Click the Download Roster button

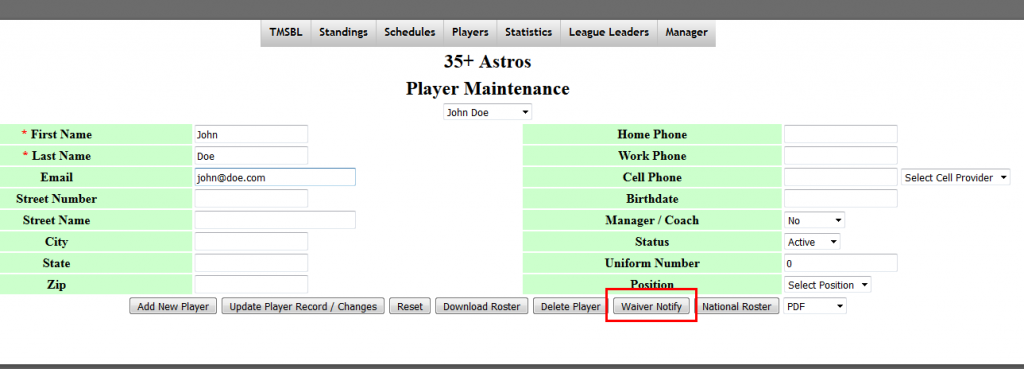pyautogui.click(x=482, y=307)
